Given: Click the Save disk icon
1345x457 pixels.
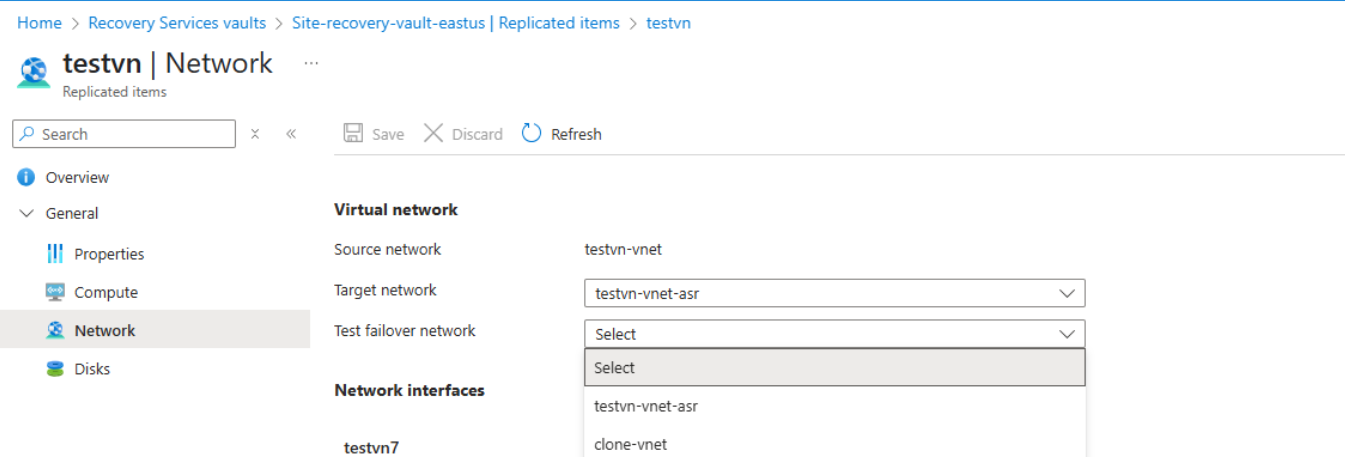Looking at the screenshot, I should 353,133.
